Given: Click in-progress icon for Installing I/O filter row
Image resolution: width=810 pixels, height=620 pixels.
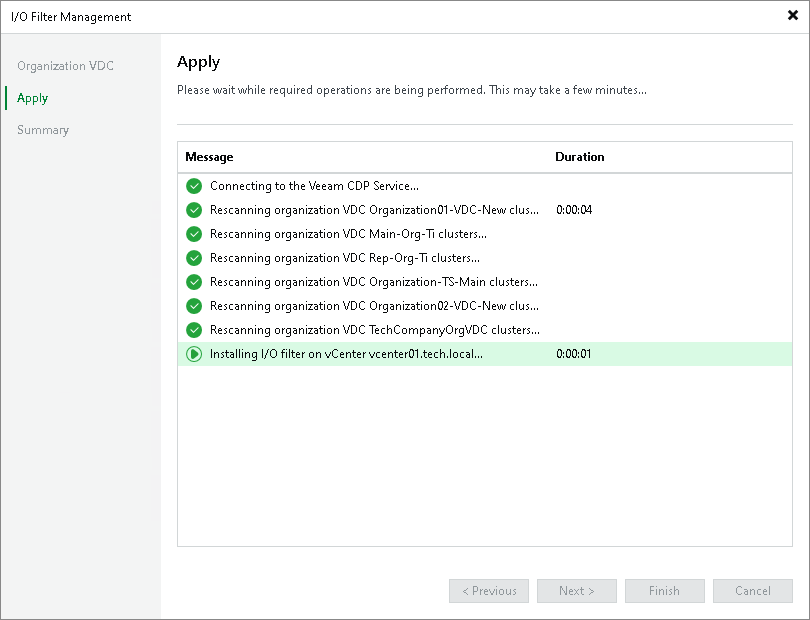Looking at the screenshot, I should 194,354.
